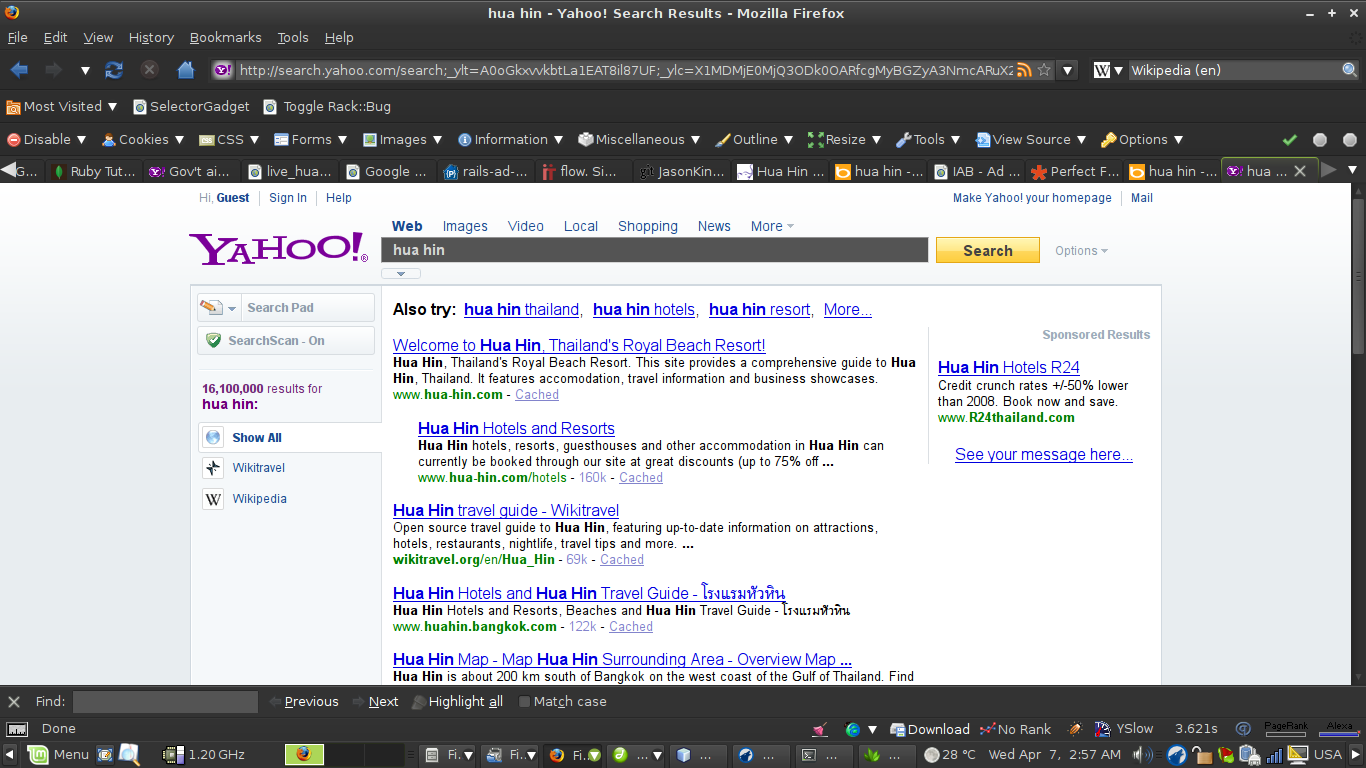The height and width of the screenshot is (768, 1366).
Task: Click the Yahoo search box containing hua hin
Action: (655, 250)
